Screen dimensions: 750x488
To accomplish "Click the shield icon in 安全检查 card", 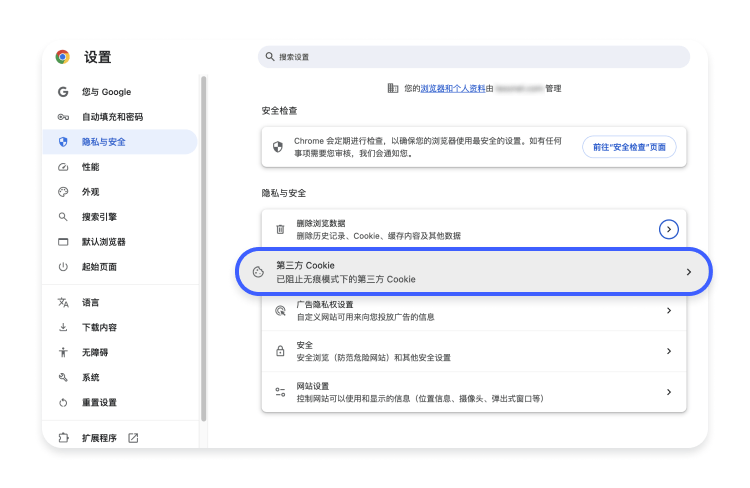I will pyautogui.click(x=277, y=147).
